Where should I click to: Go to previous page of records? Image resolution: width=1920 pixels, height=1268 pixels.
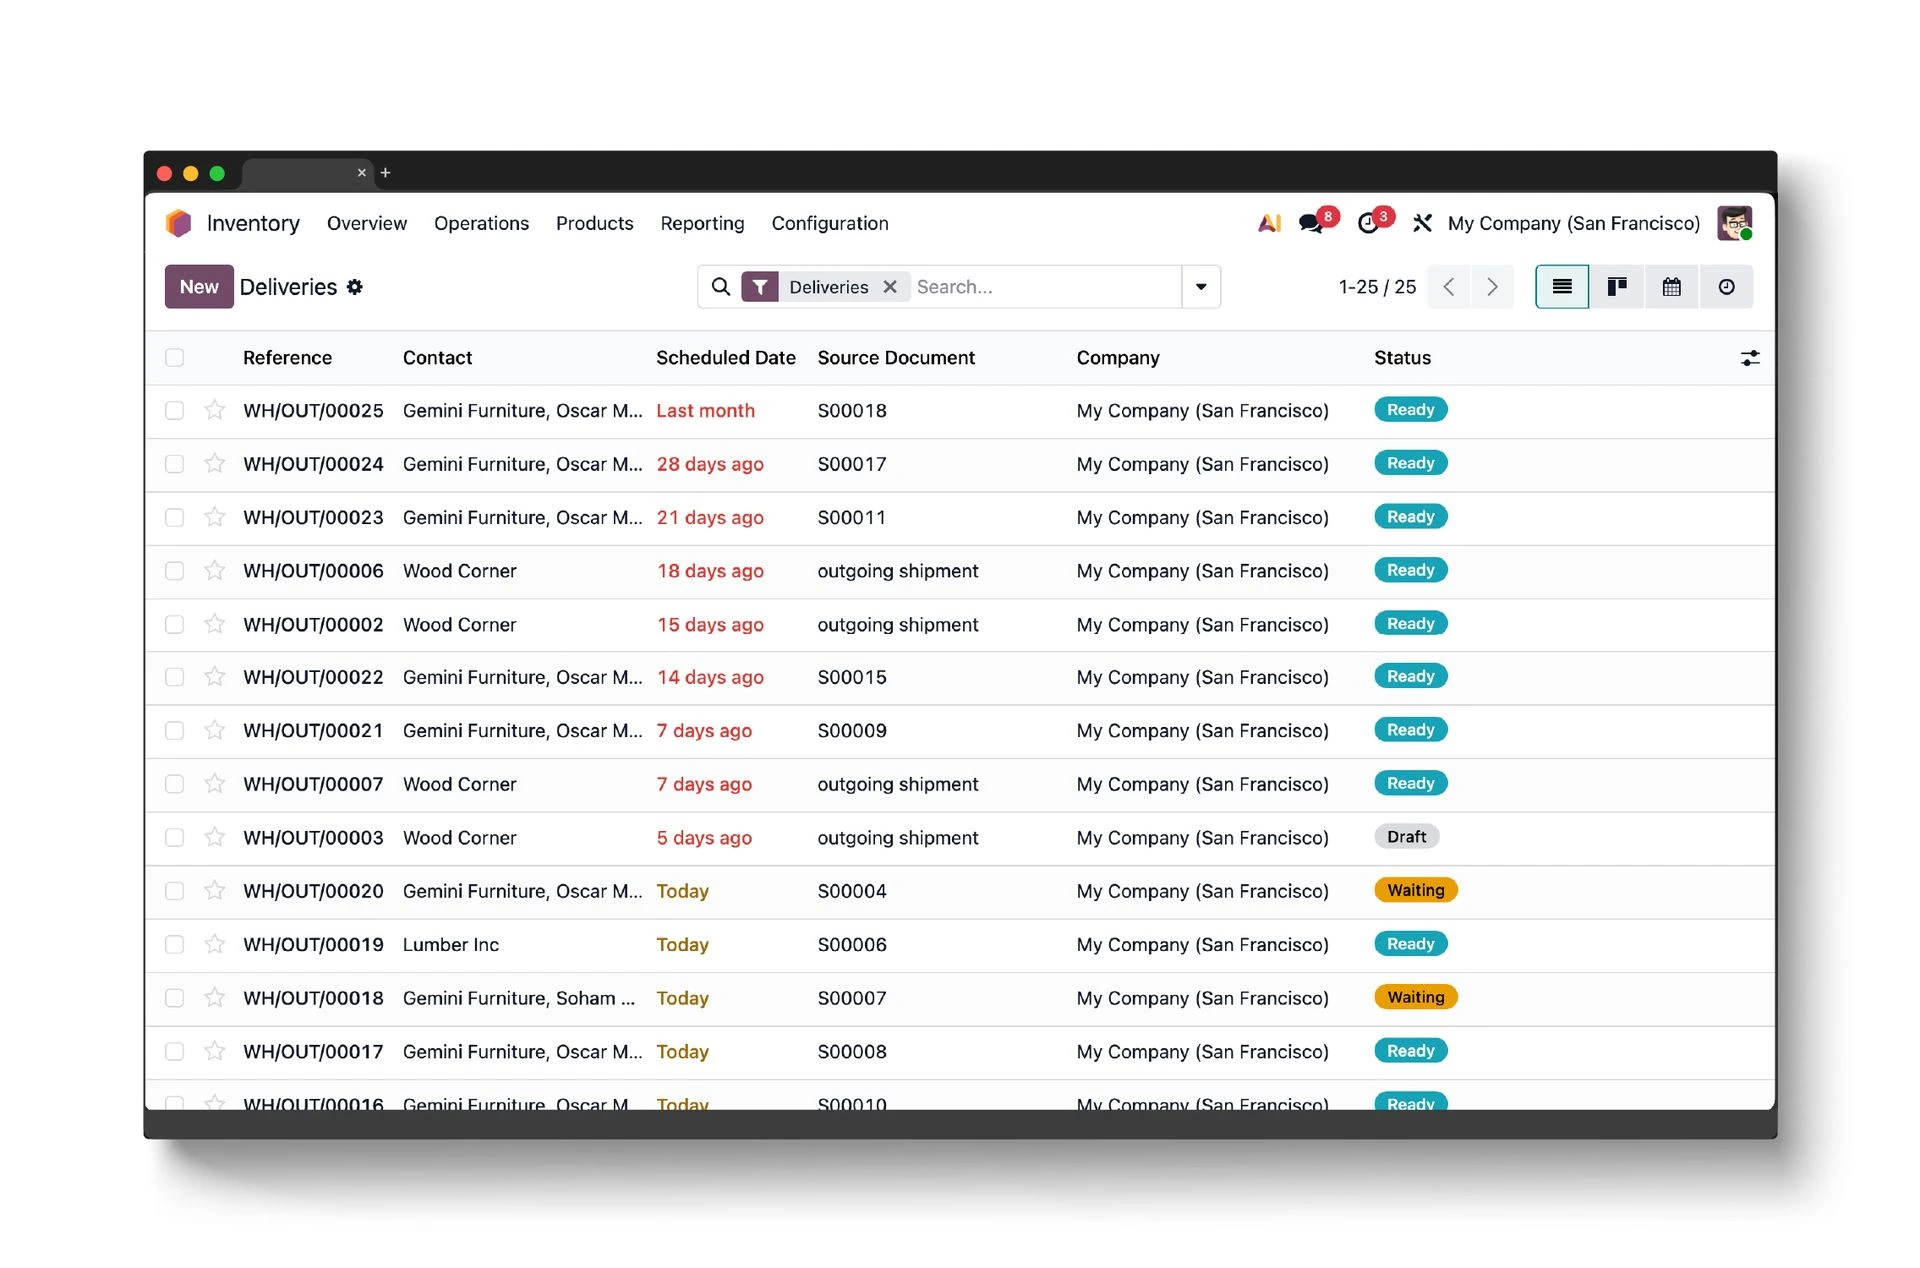tap(1449, 287)
